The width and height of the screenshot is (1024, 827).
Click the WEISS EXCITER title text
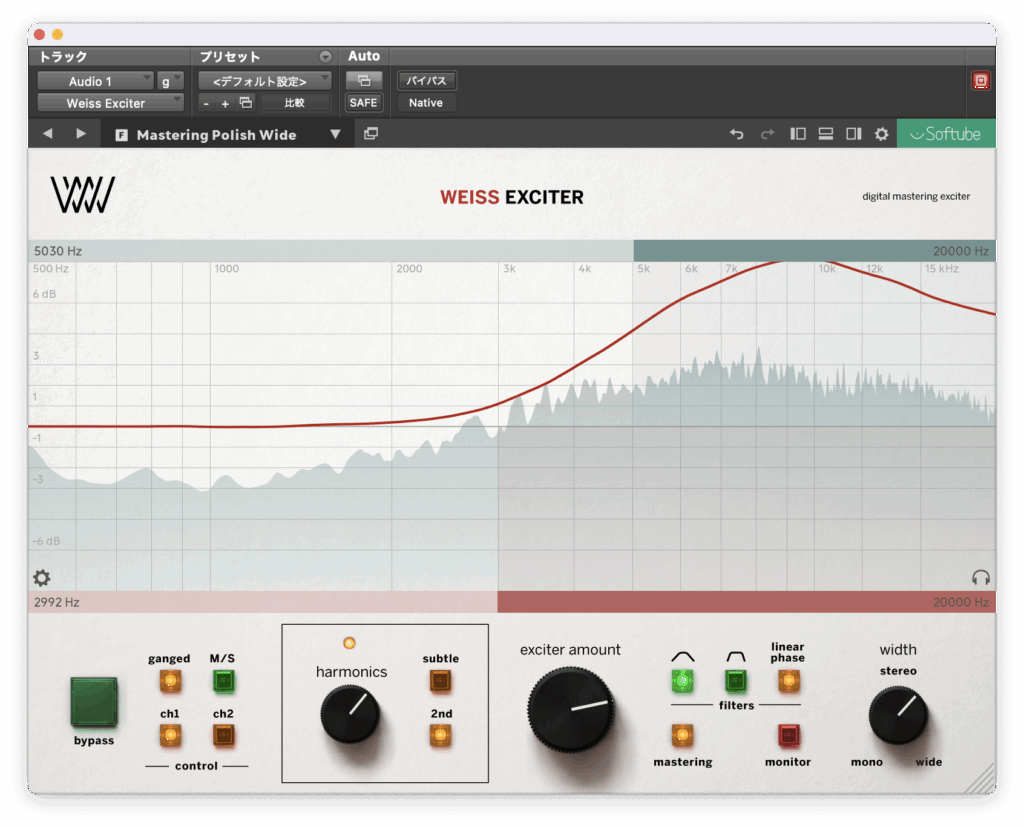click(x=511, y=197)
